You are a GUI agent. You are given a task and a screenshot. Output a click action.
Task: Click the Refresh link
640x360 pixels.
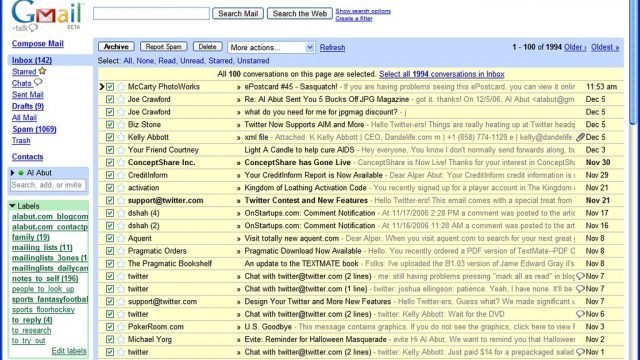tap(332, 48)
